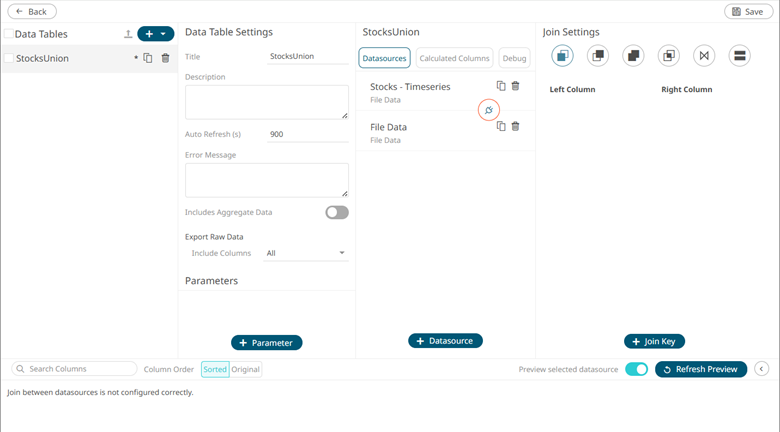Click the Refresh Preview button
780x432 pixels.
tap(700, 369)
